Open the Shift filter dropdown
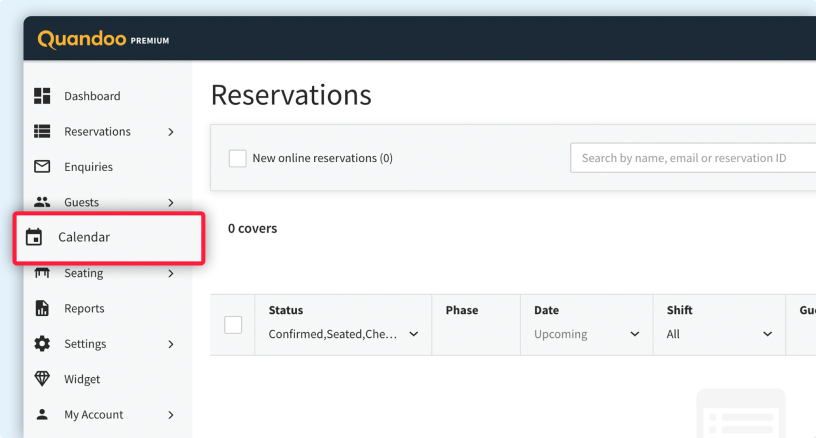Image resolution: width=816 pixels, height=438 pixels. (720, 334)
